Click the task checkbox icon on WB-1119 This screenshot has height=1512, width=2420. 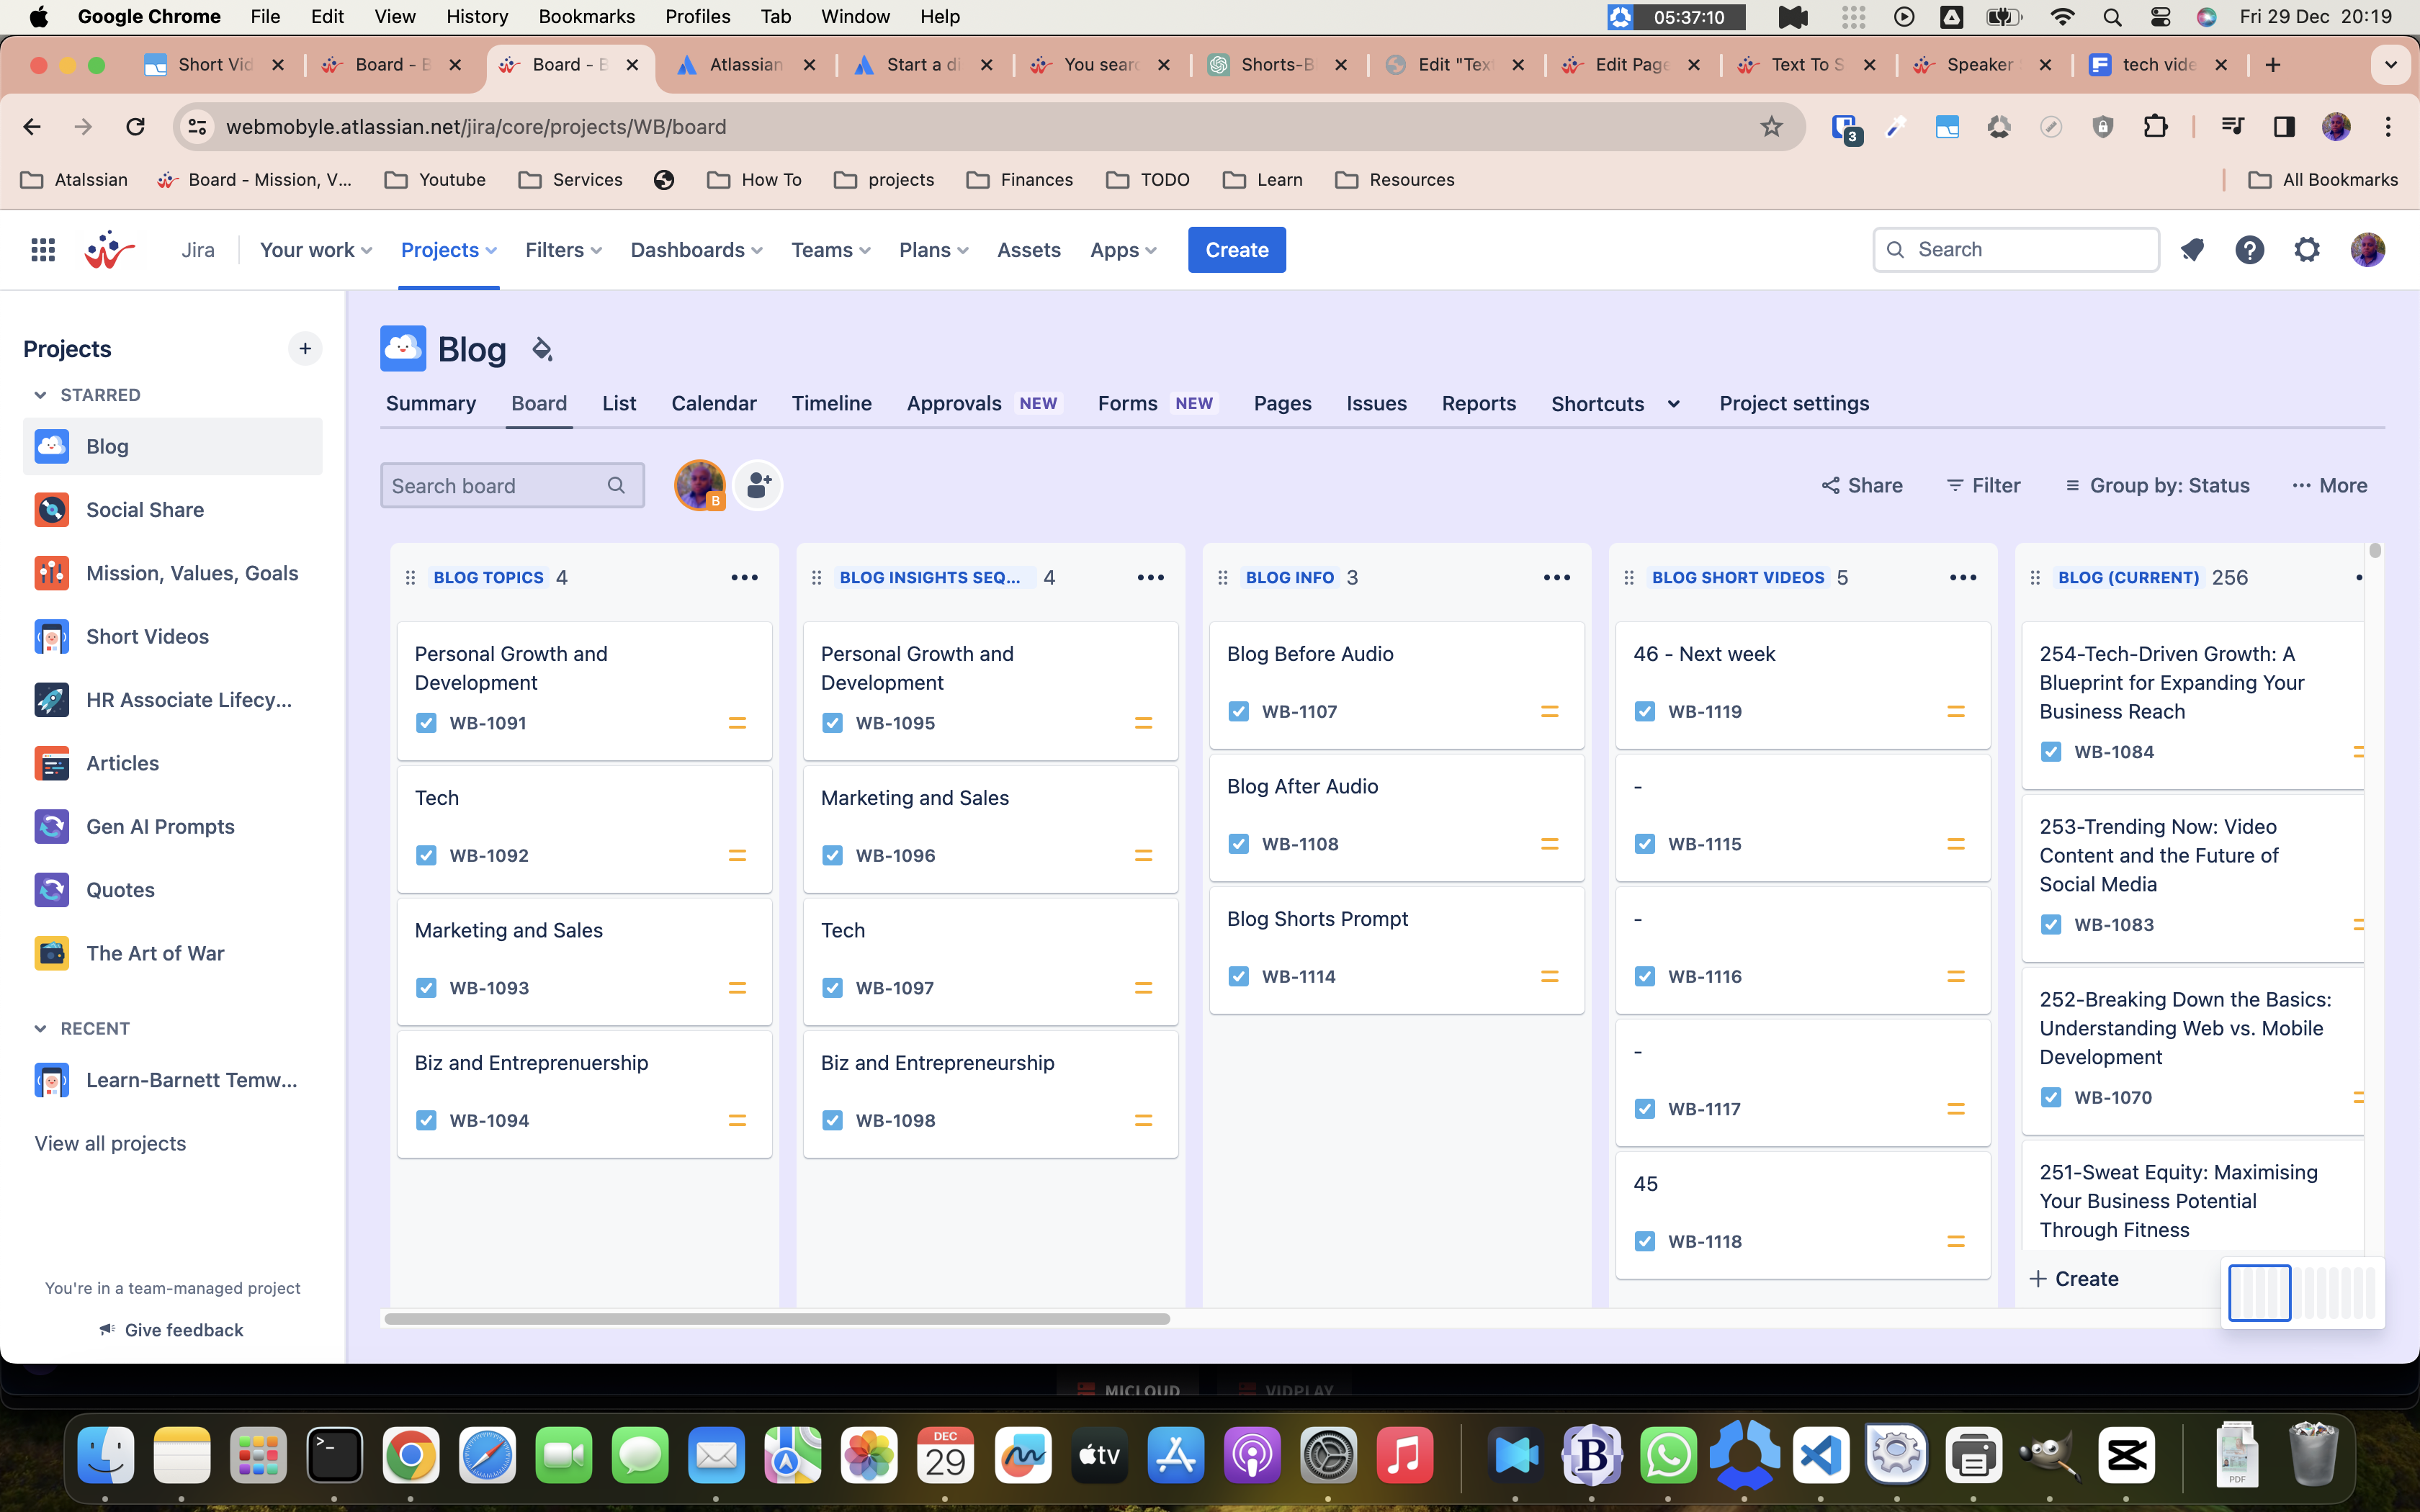pyautogui.click(x=1644, y=711)
